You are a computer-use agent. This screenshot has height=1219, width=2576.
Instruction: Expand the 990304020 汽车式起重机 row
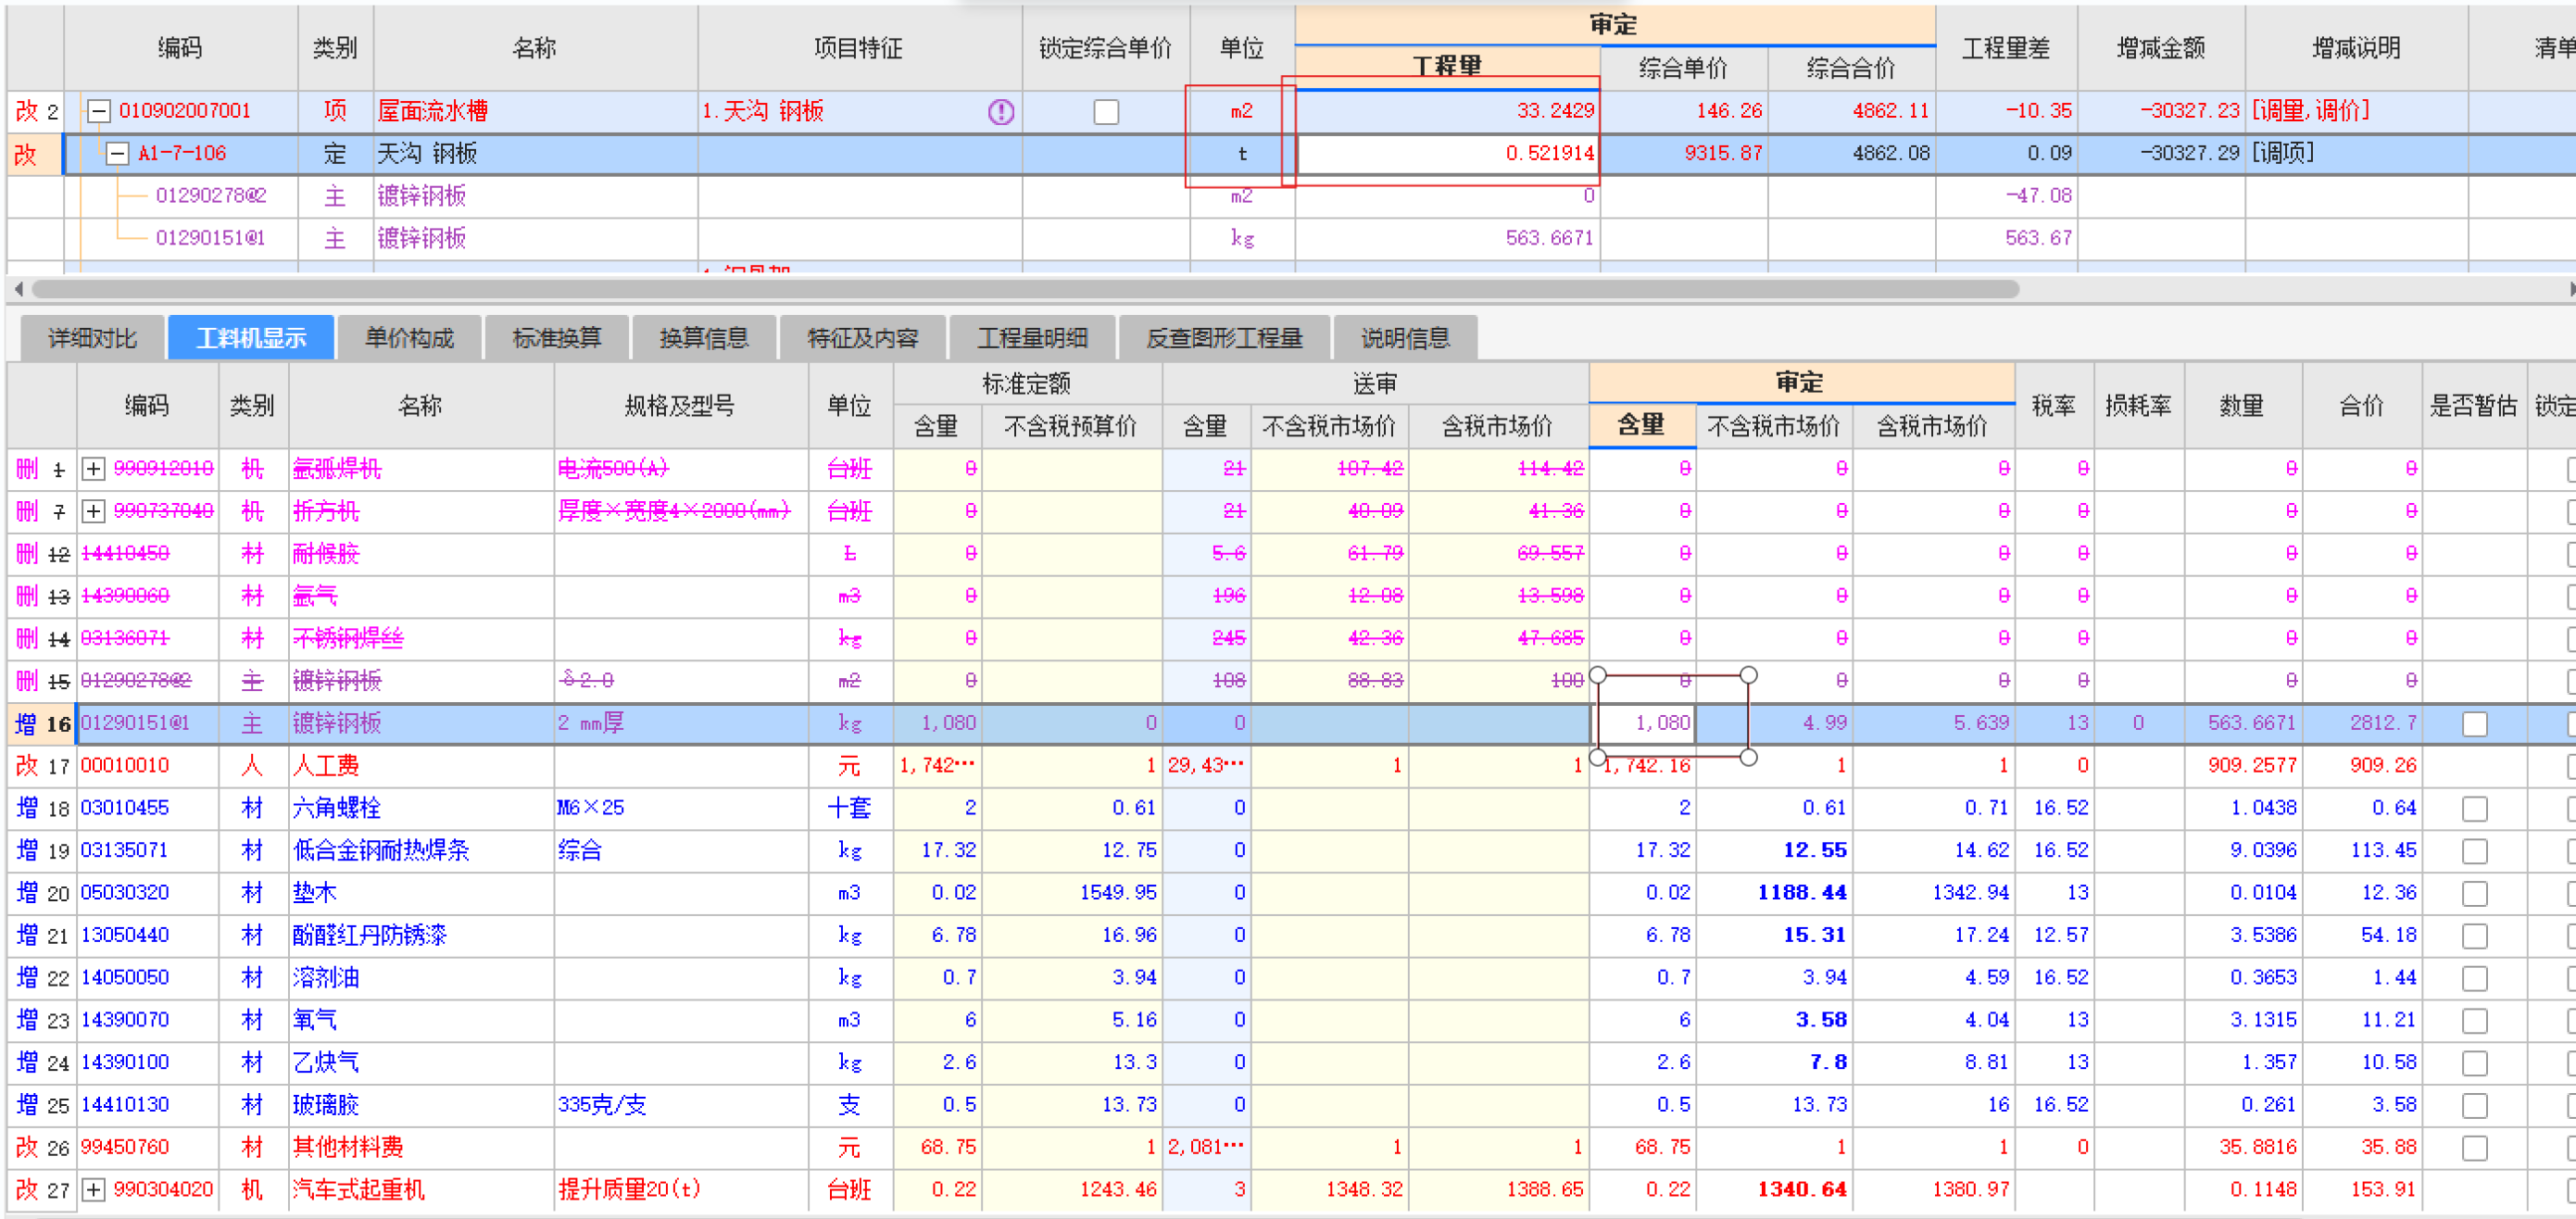(93, 1189)
